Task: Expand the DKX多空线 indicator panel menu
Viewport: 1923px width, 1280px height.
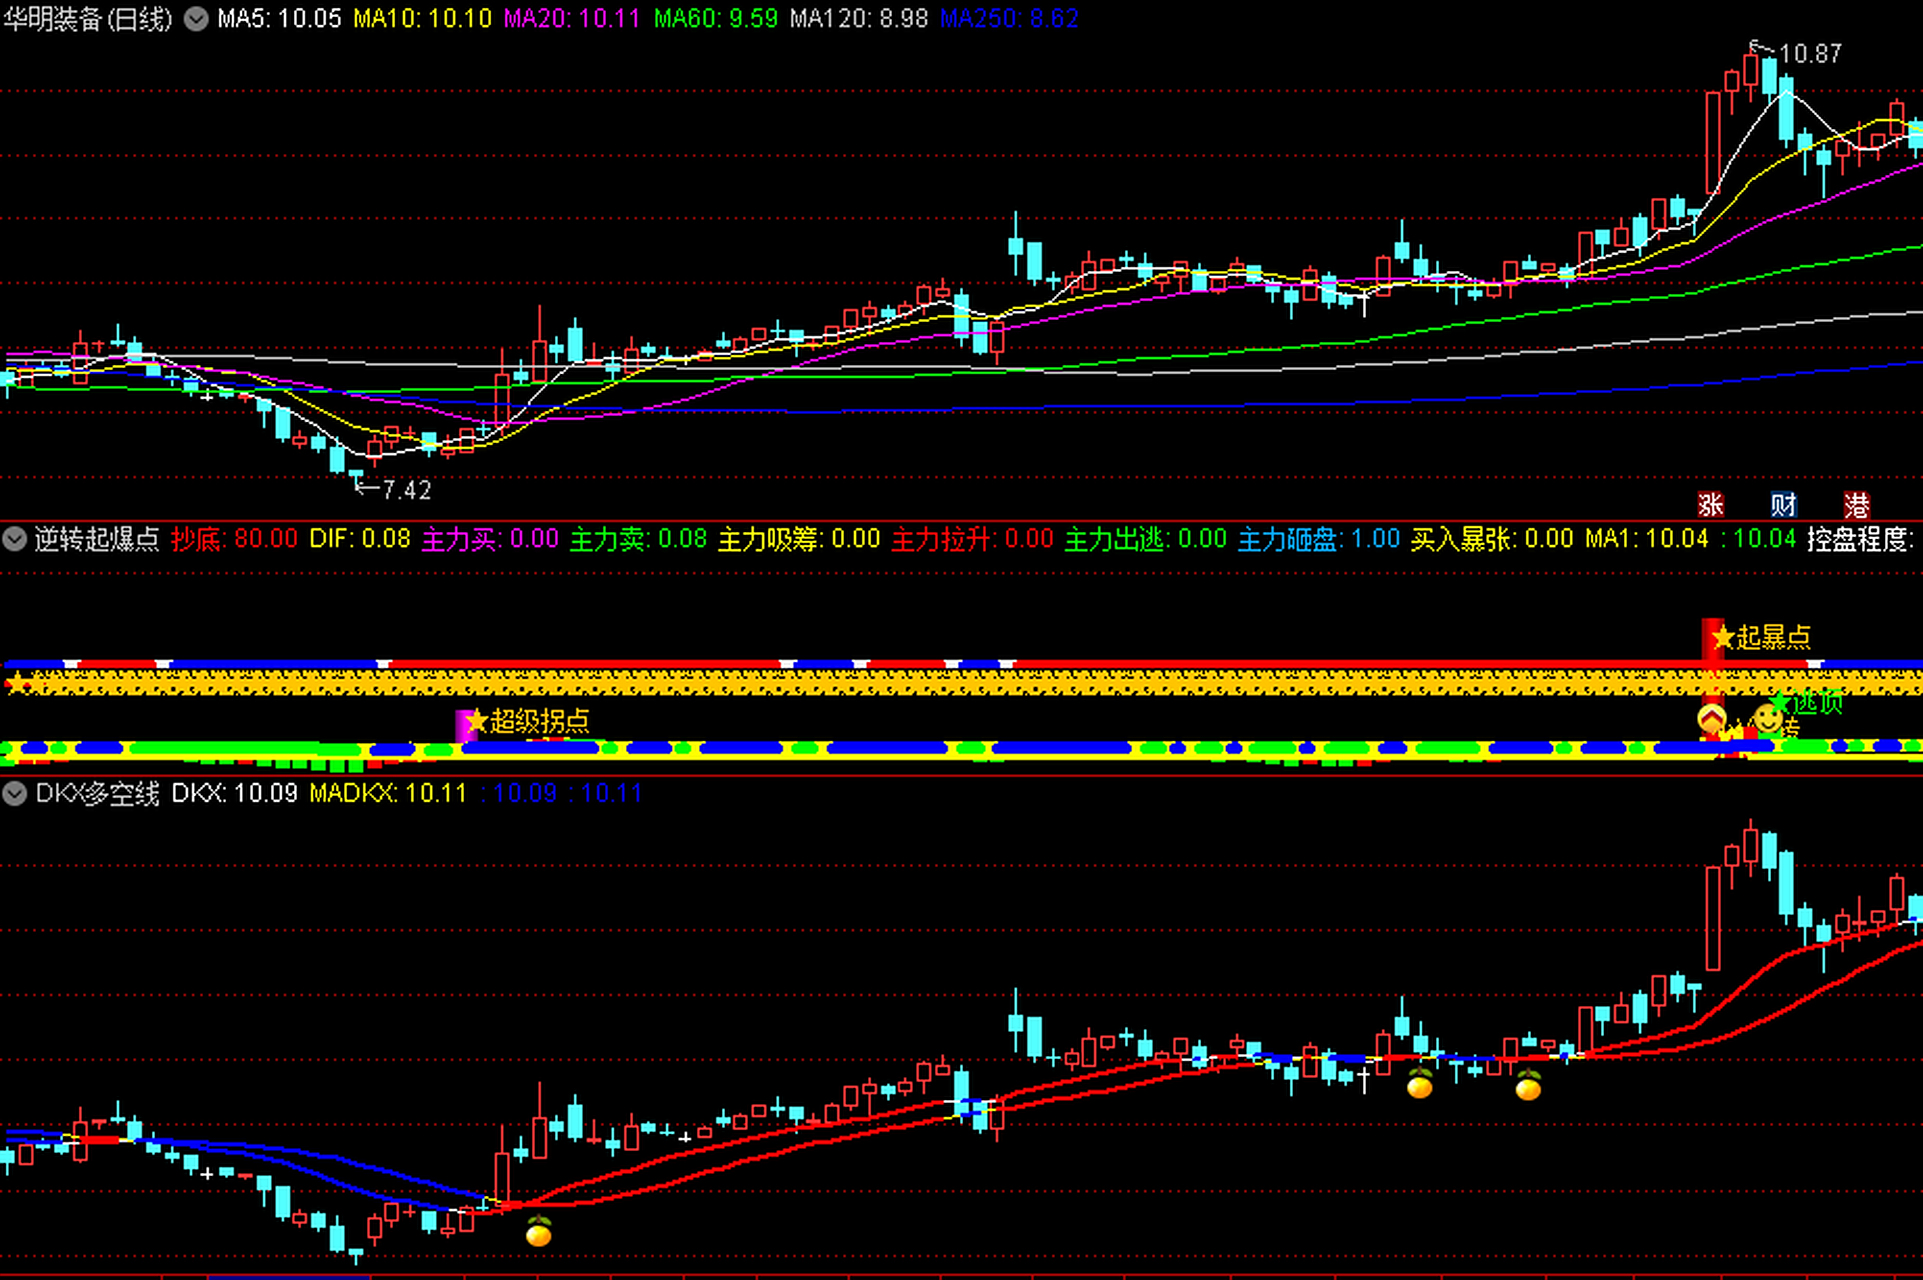Action: point(15,794)
